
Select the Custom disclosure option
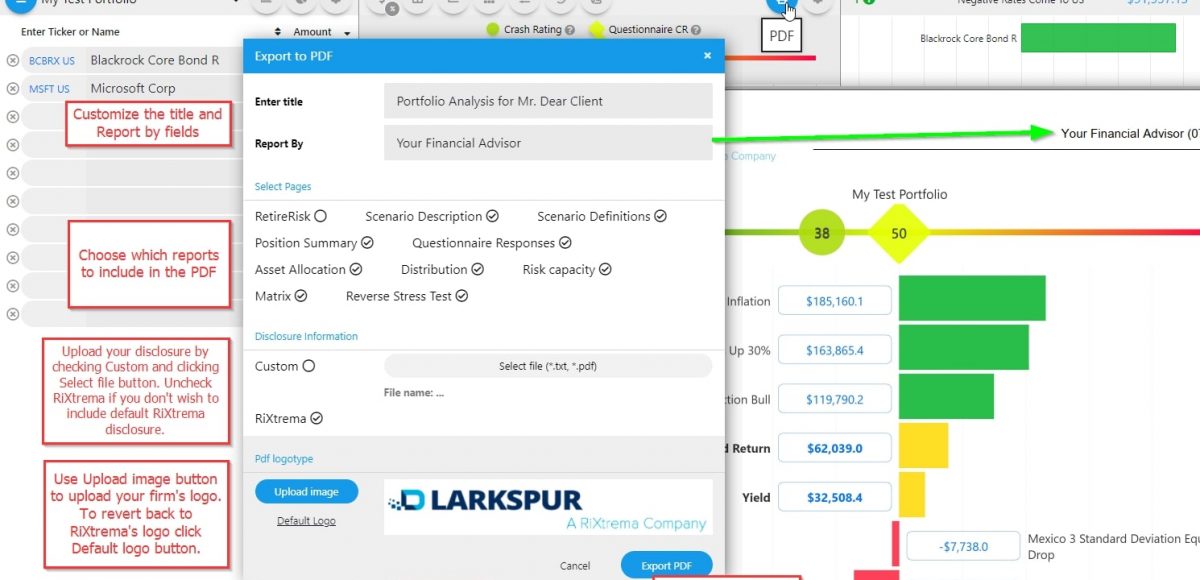tap(309, 366)
